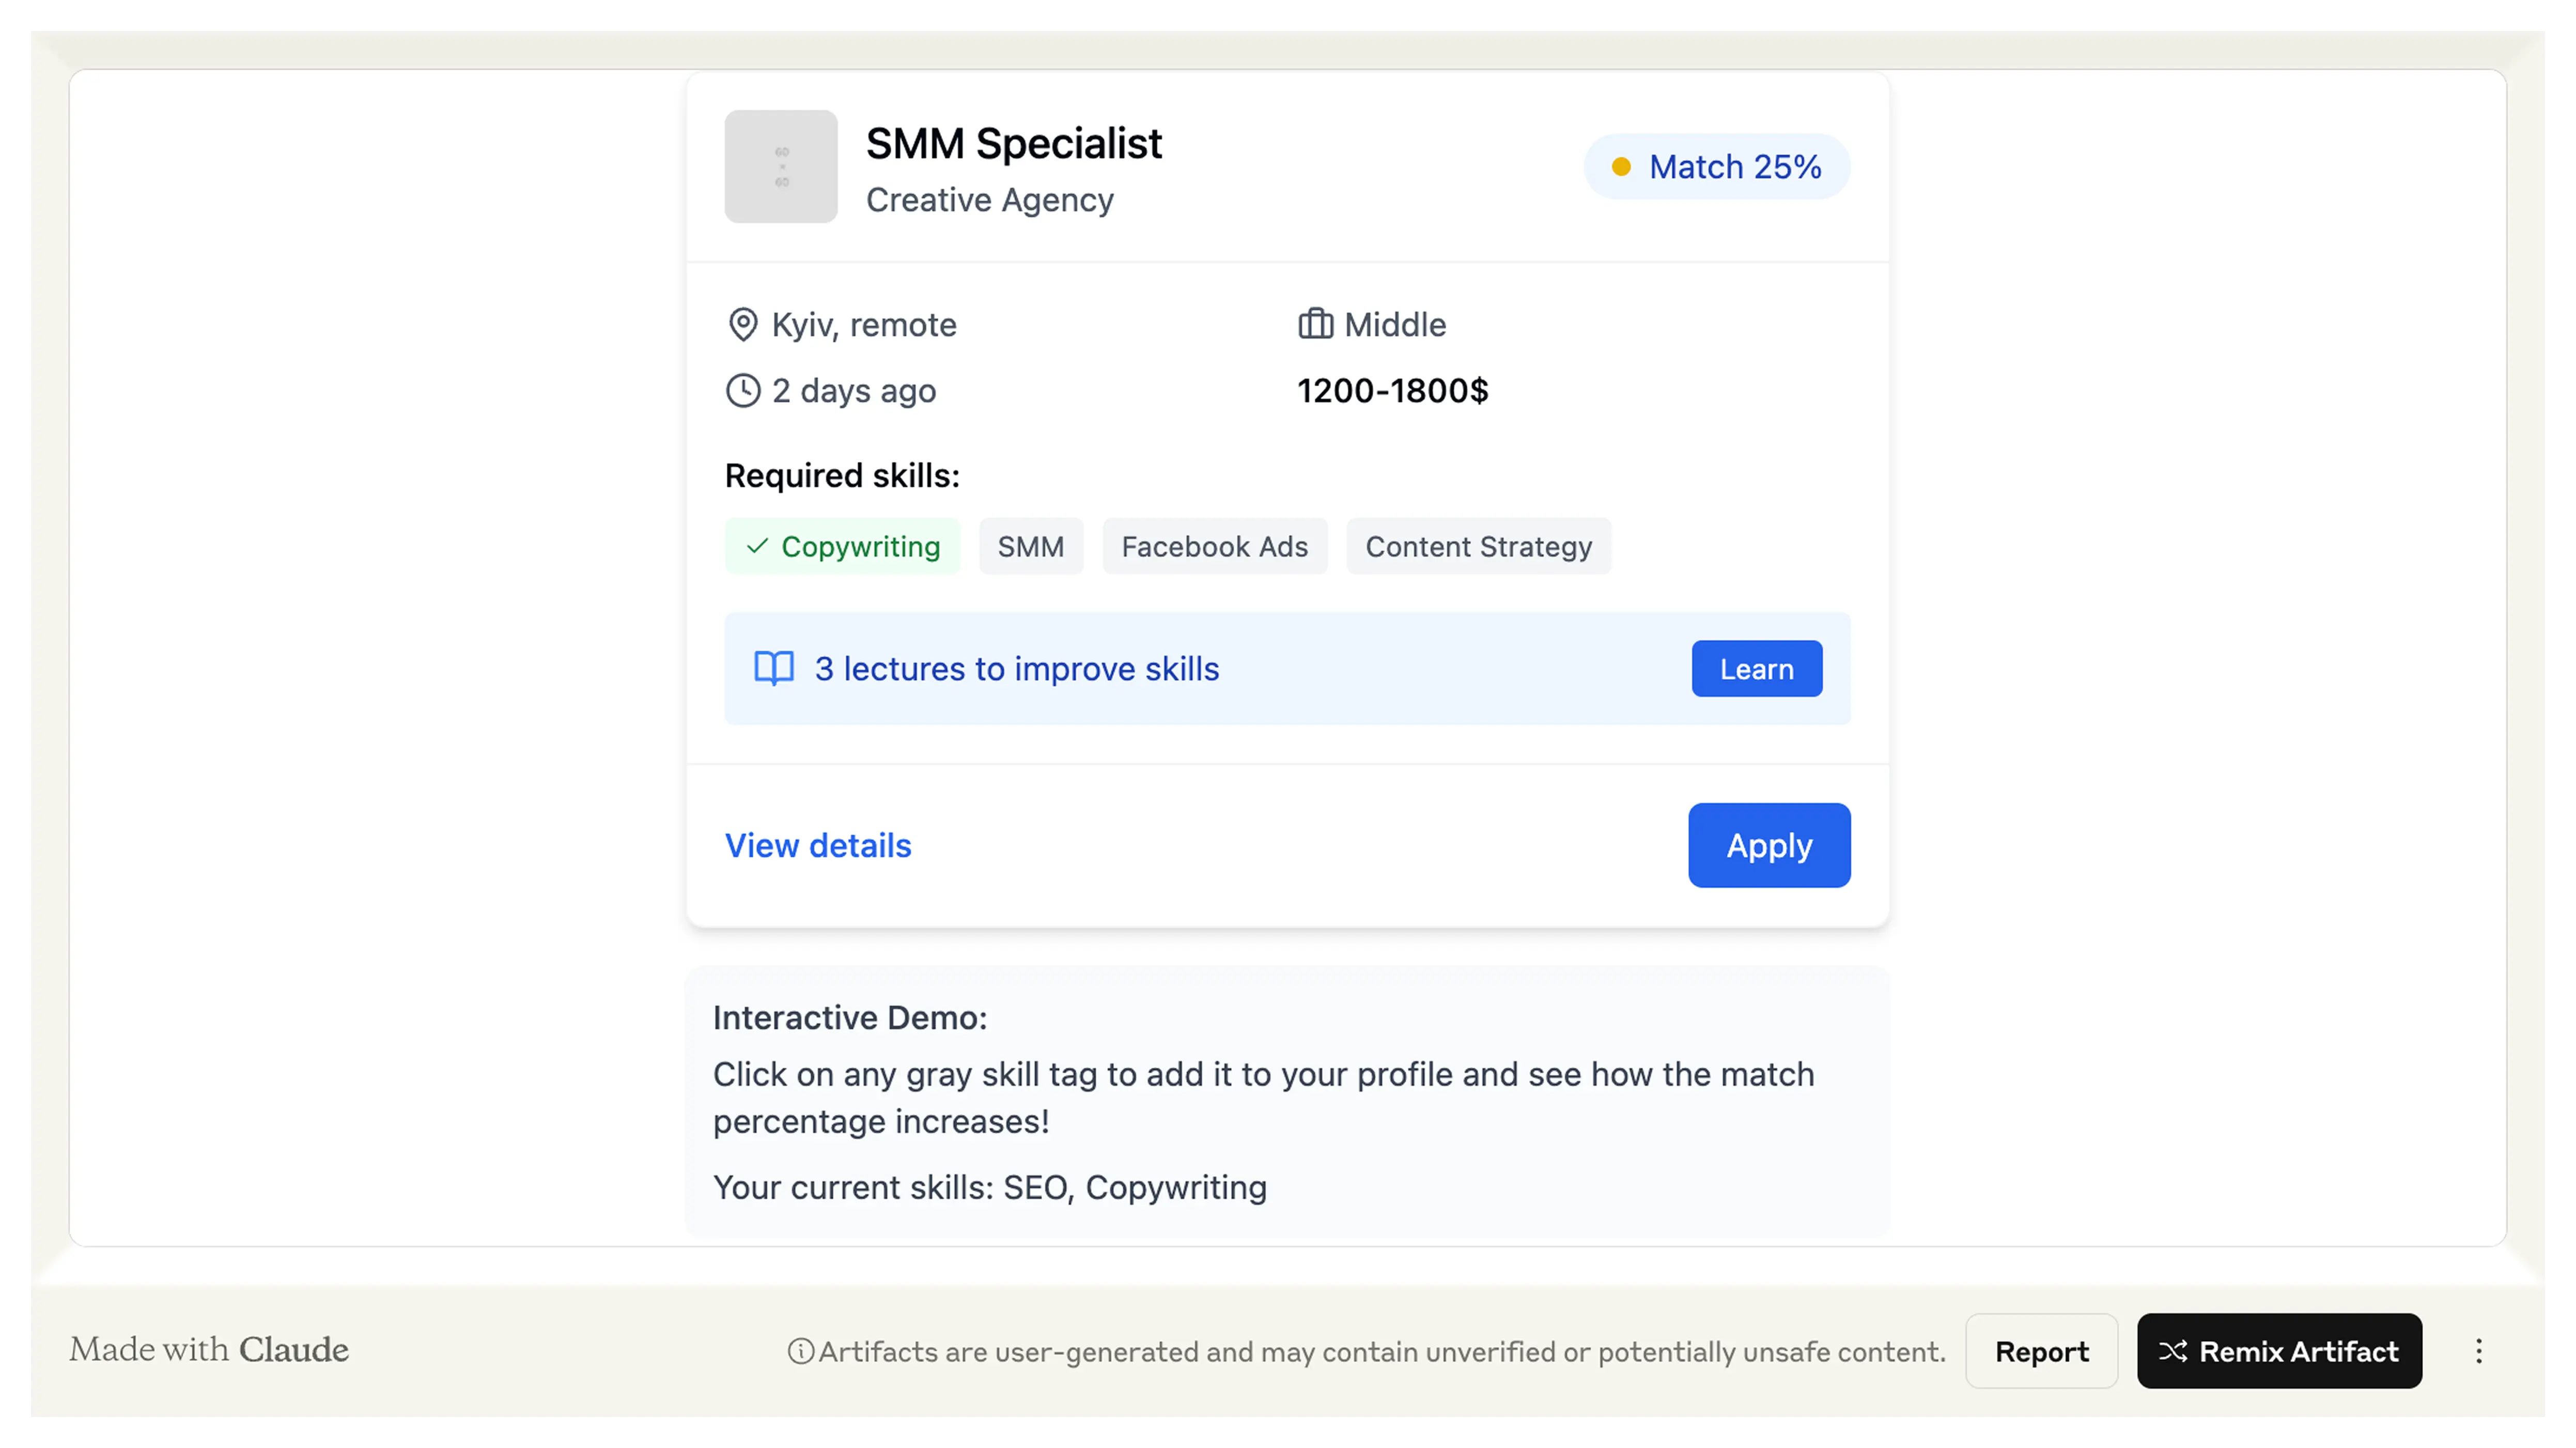Open the View details link
This screenshot has width=2576, height=1448.
pyautogui.click(x=818, y=846)
